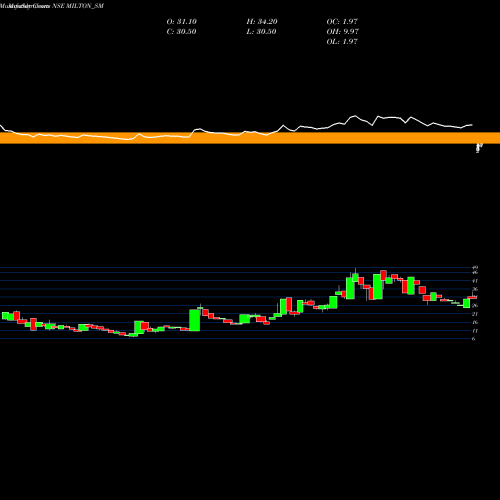Click the 36 price axis label
Image resolution: width=500 pixels, height=500 pixels.
[x=475, y=289]
